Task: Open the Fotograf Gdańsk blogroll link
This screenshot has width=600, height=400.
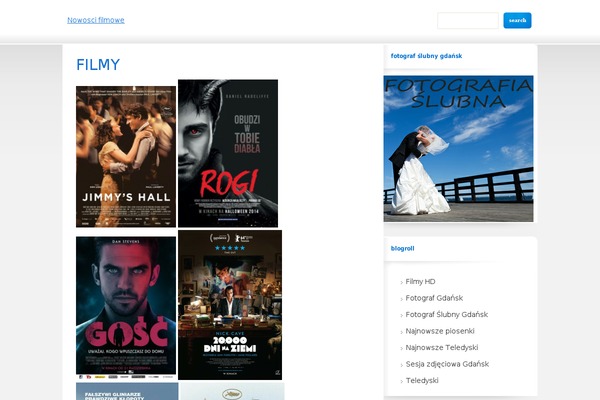Action: [x=434, y=298]
